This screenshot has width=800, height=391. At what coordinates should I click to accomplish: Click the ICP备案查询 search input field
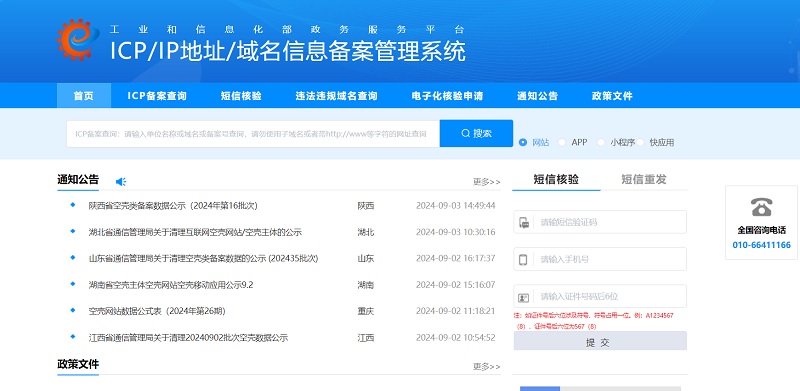pos(253,134)
